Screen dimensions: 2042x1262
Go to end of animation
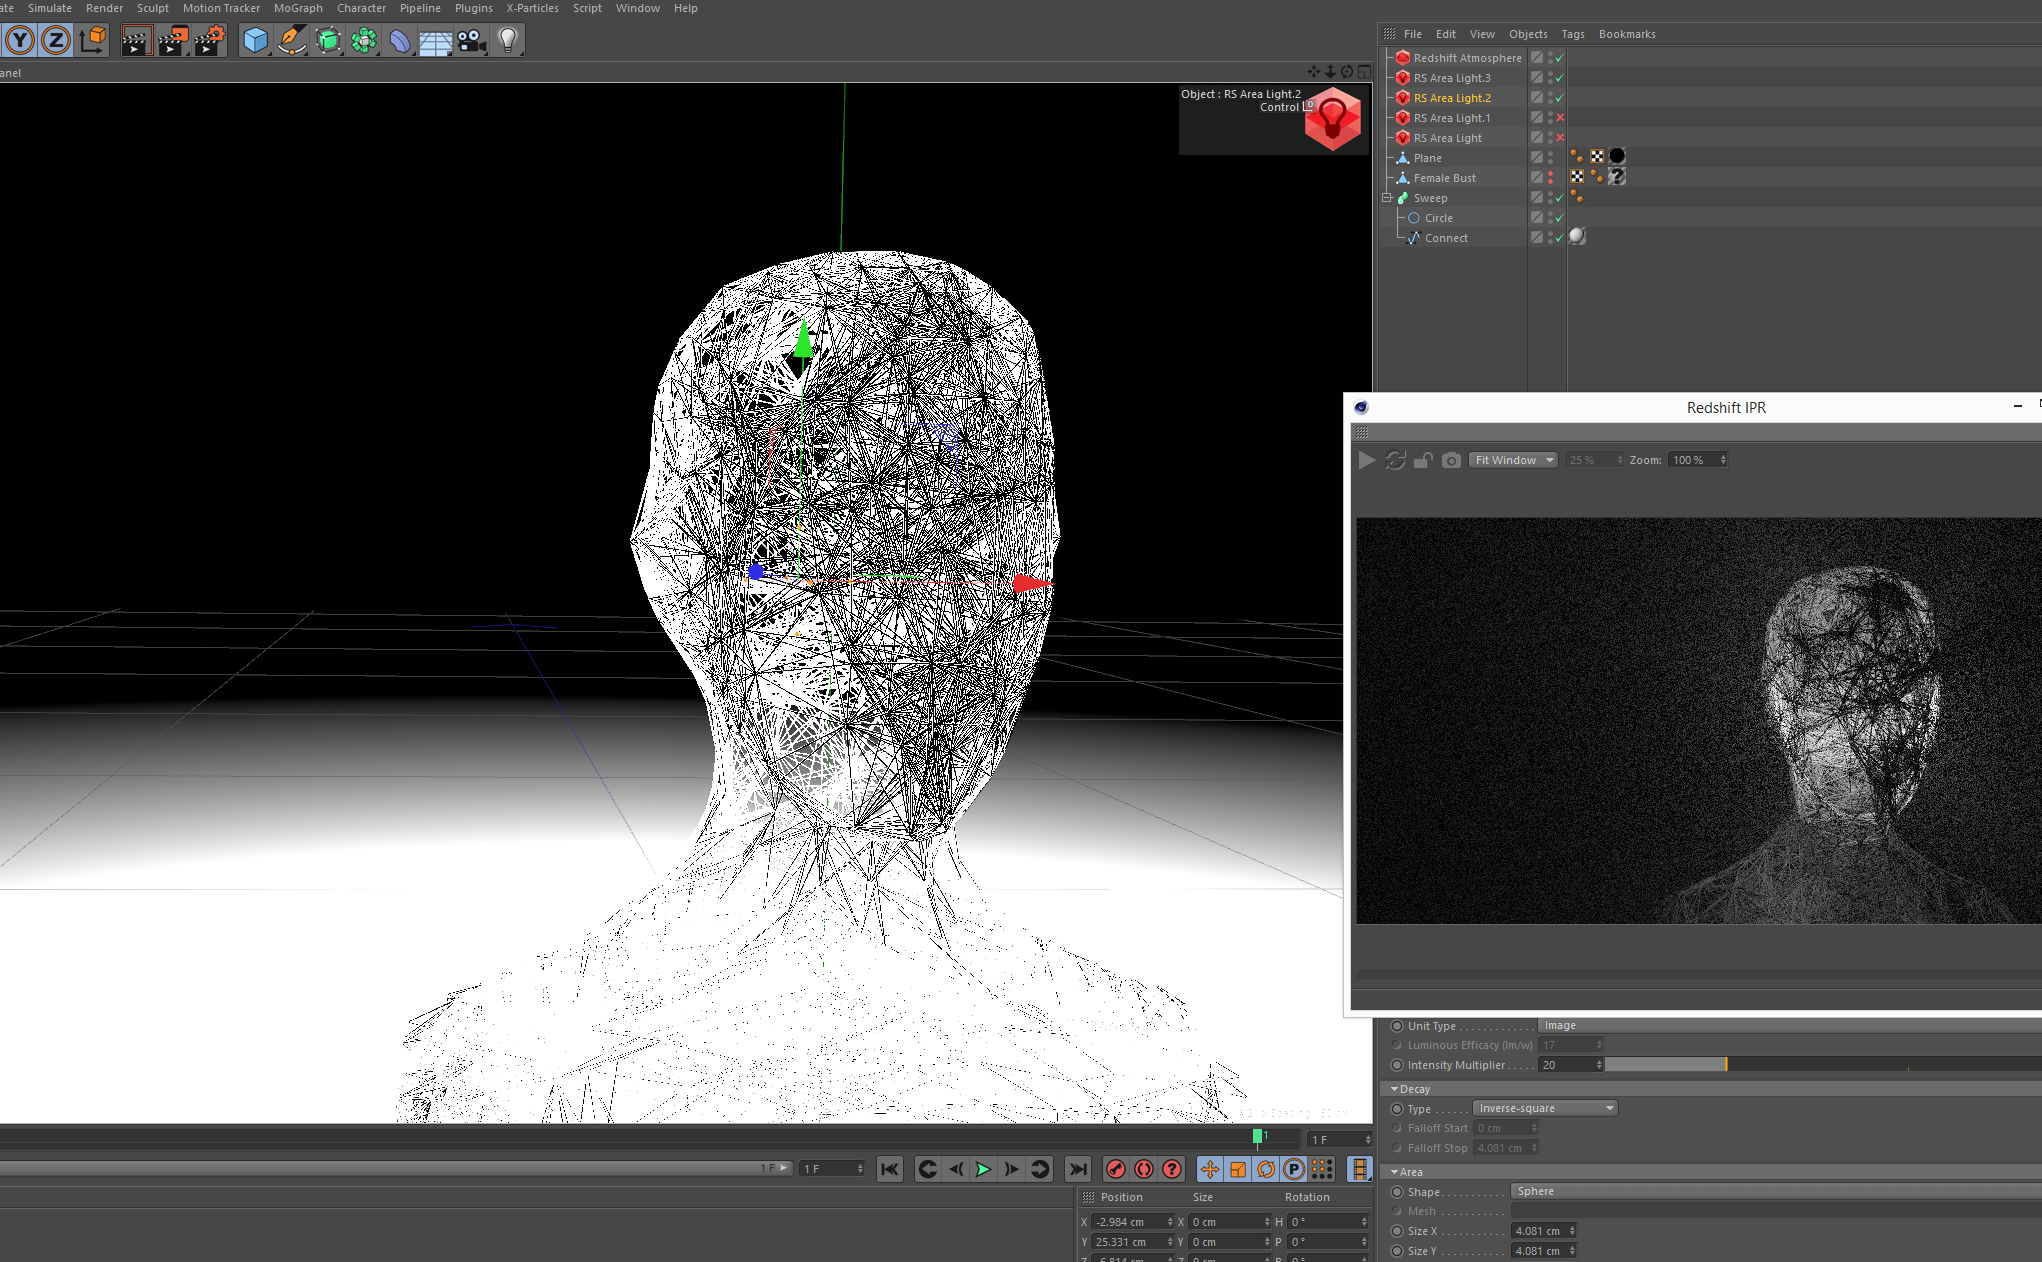pos(1077,1169)
